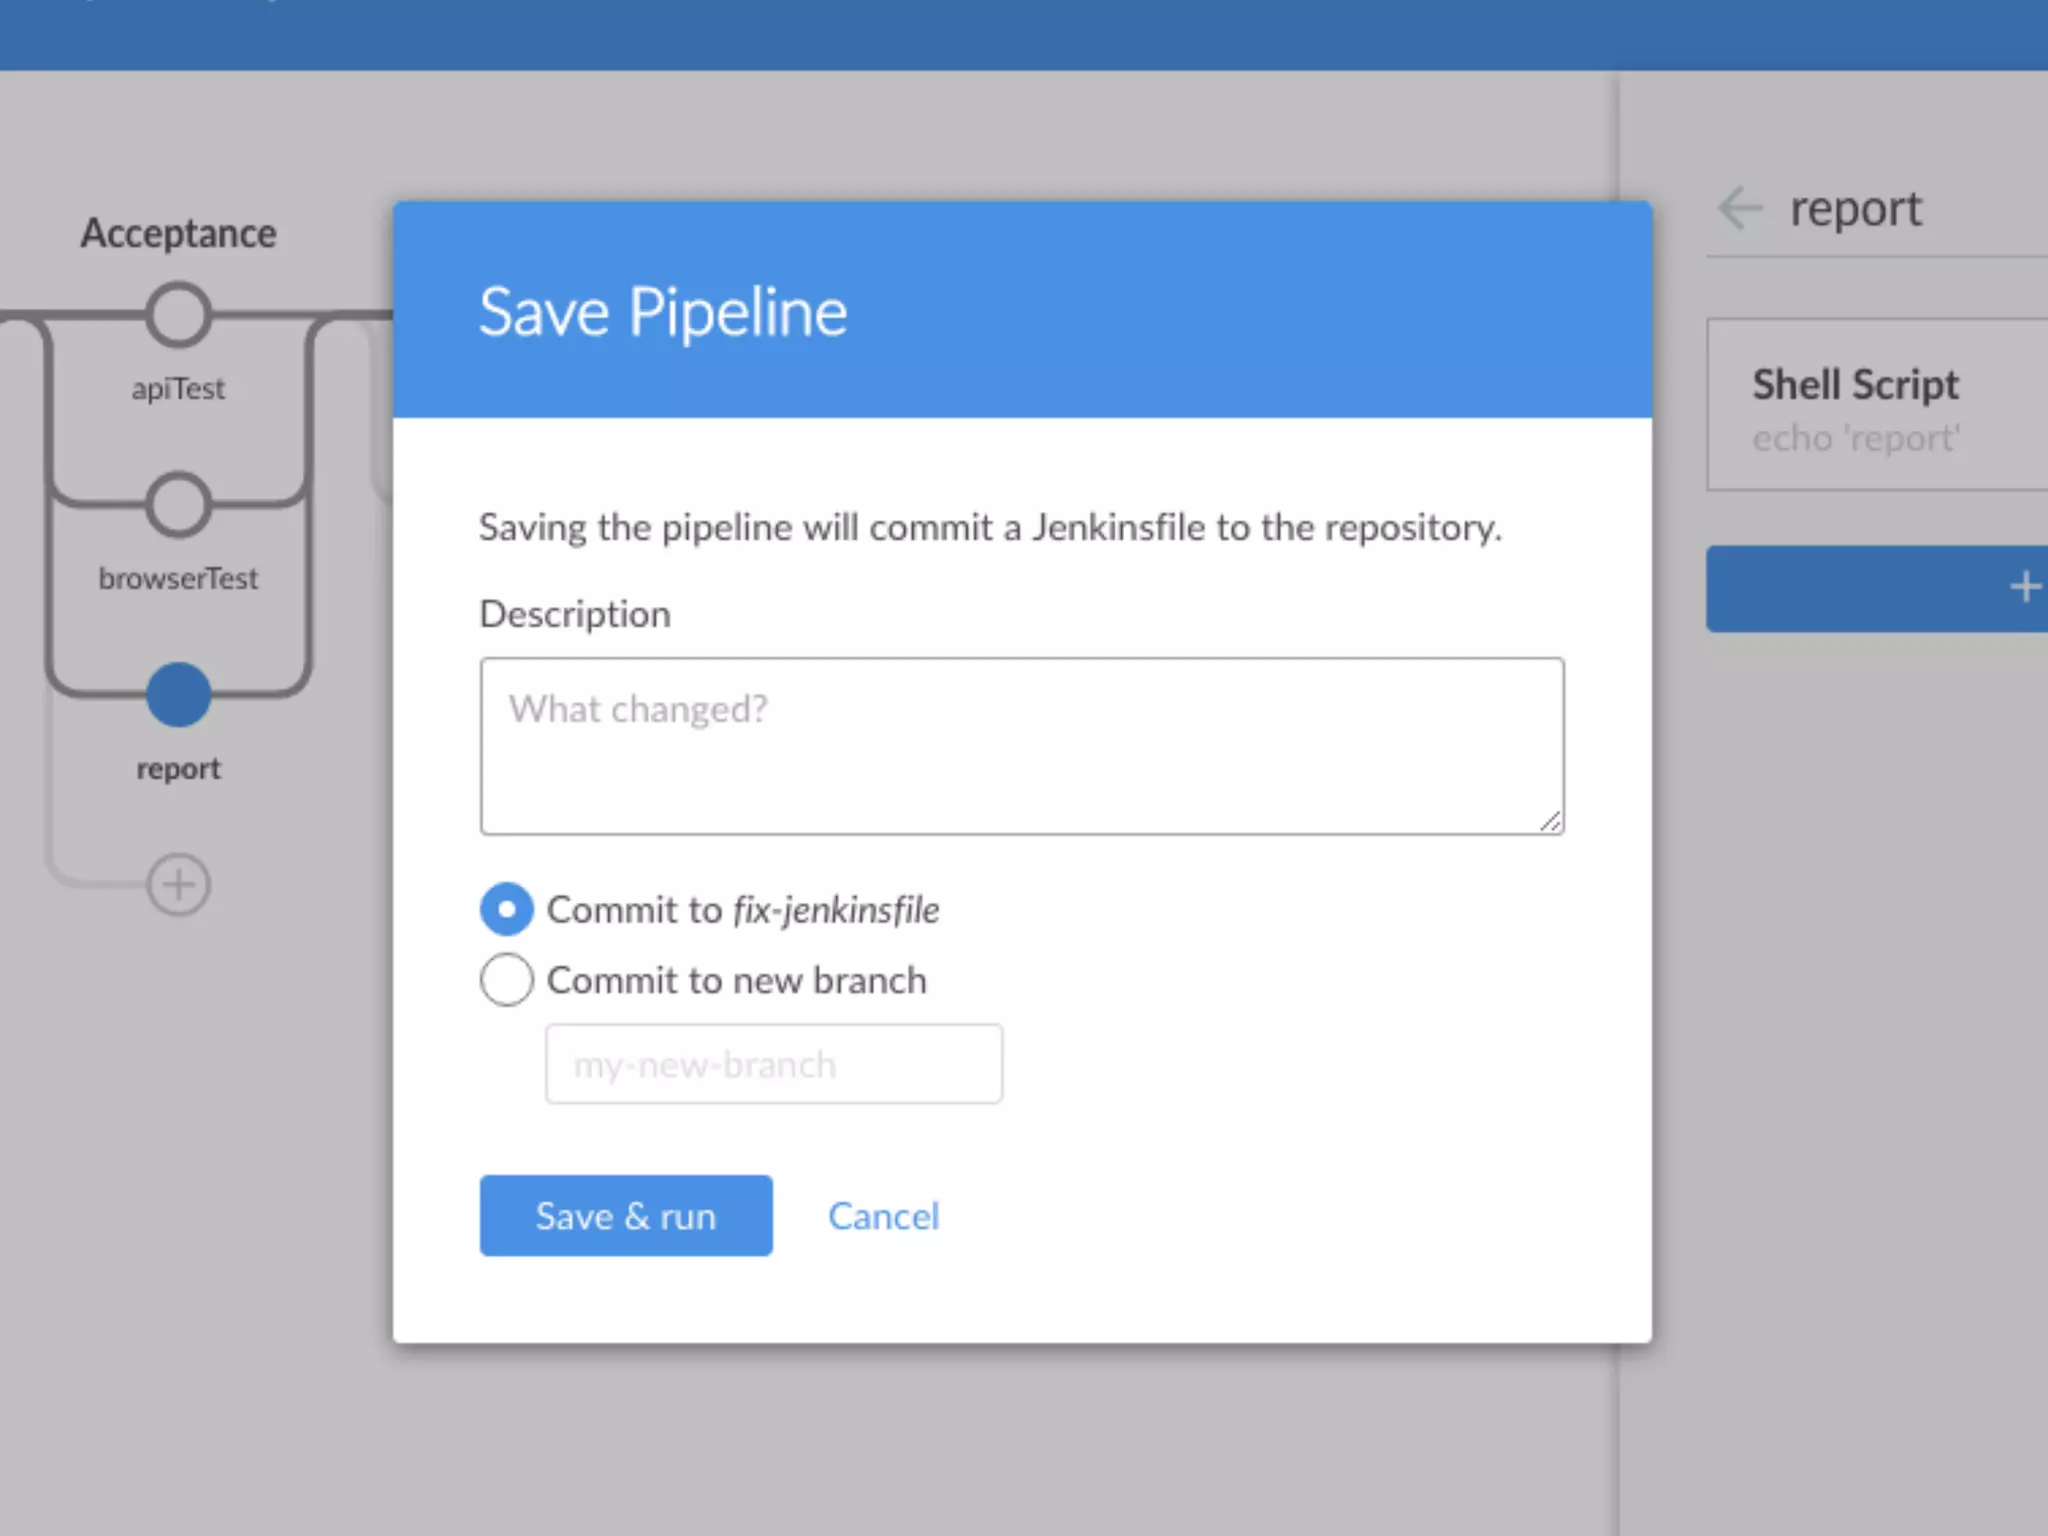2048x1536 pixels.
Task: Click the my-new-branch name input
Action: (773, 1064)
